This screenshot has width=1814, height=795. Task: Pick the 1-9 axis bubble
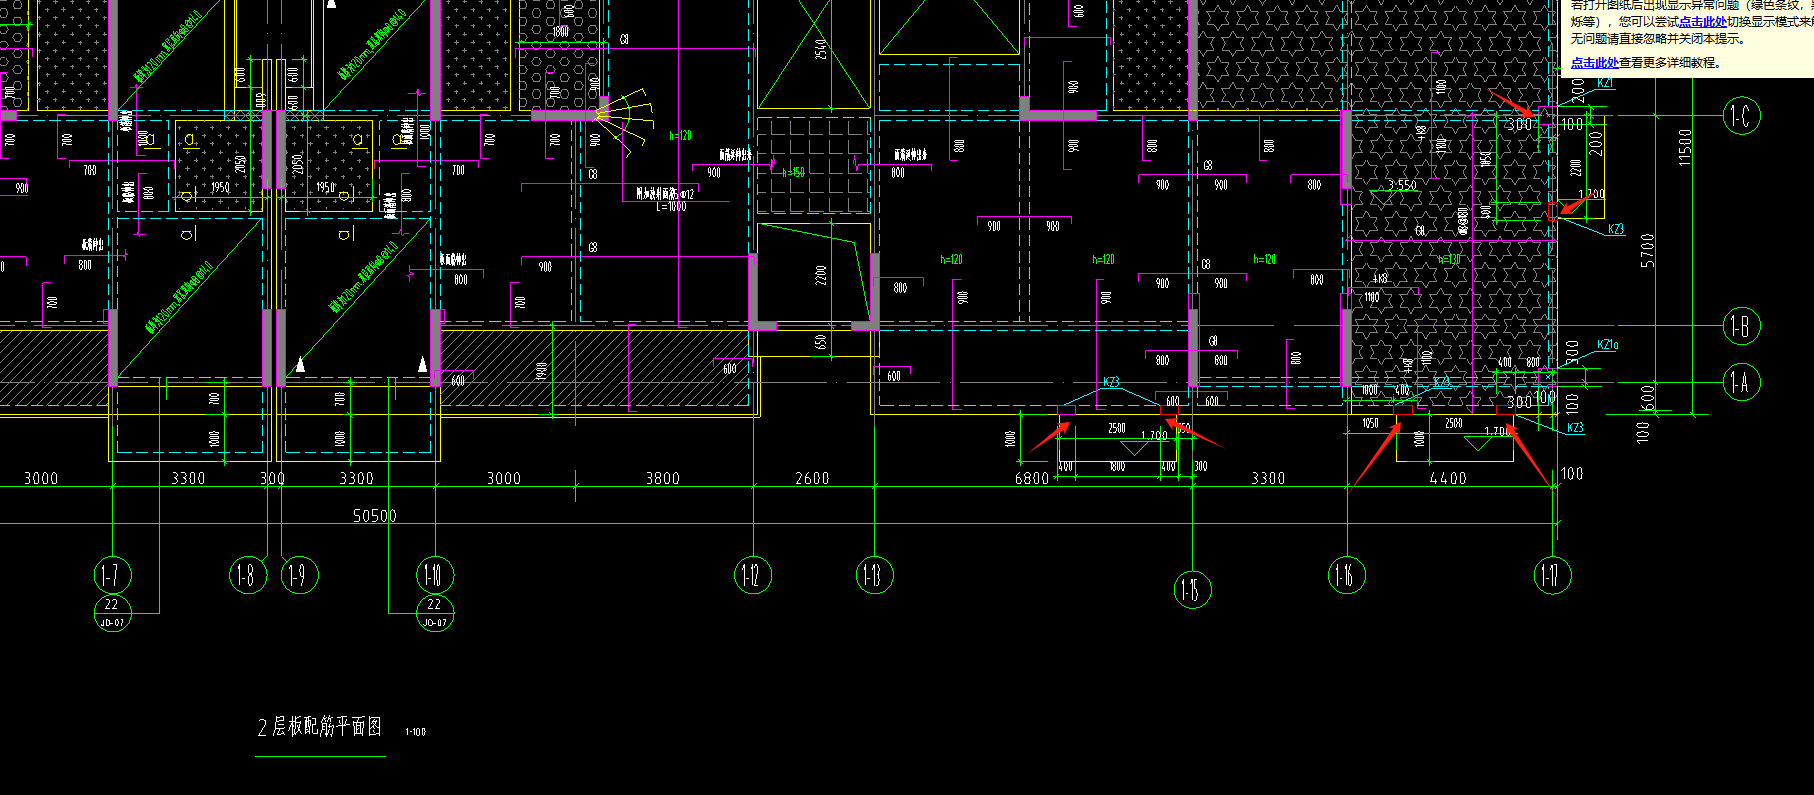click(299, 575)
